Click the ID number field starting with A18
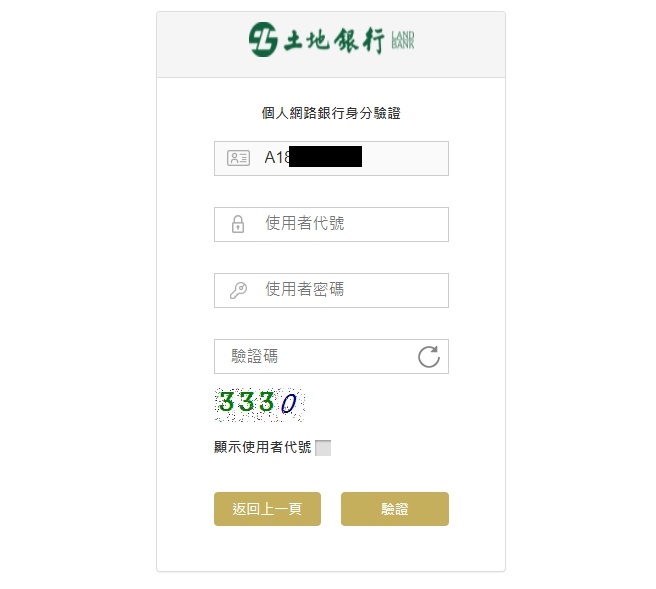This screenshot has width=656, height=589. click(331, 158)
